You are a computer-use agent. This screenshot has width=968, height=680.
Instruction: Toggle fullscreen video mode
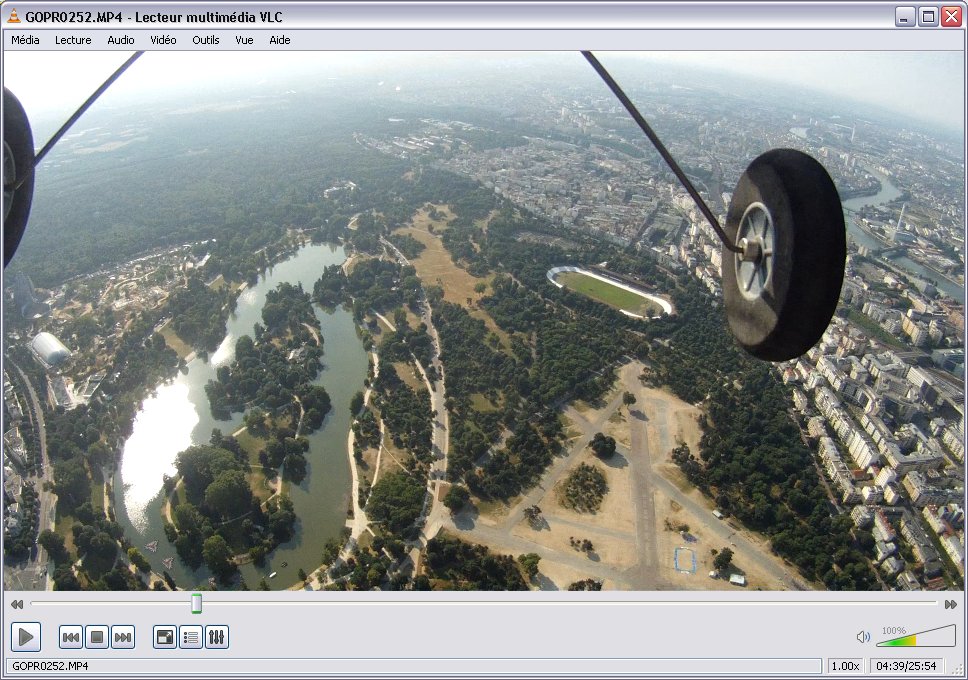tap(165, 637)
